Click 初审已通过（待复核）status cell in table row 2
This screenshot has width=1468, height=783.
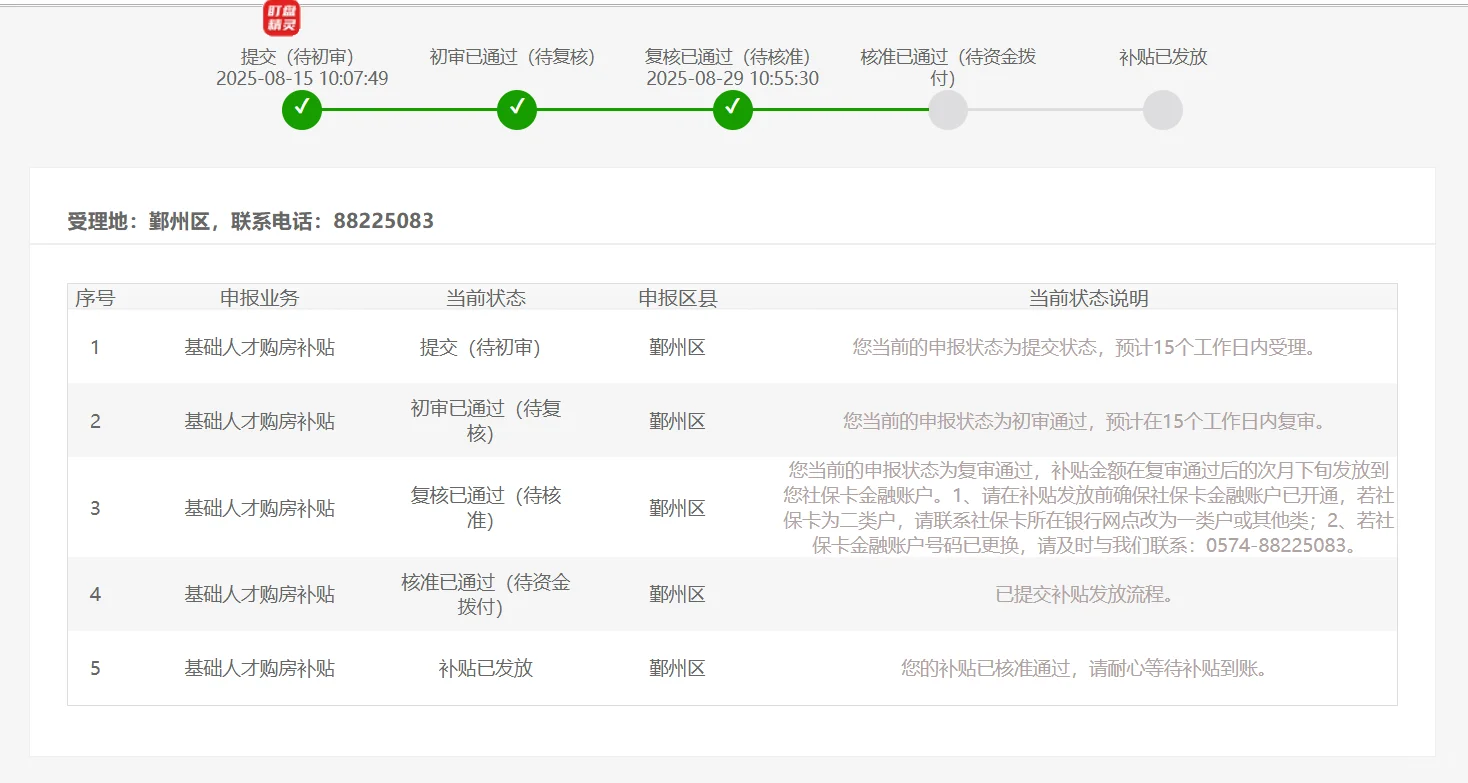(486, 421)
